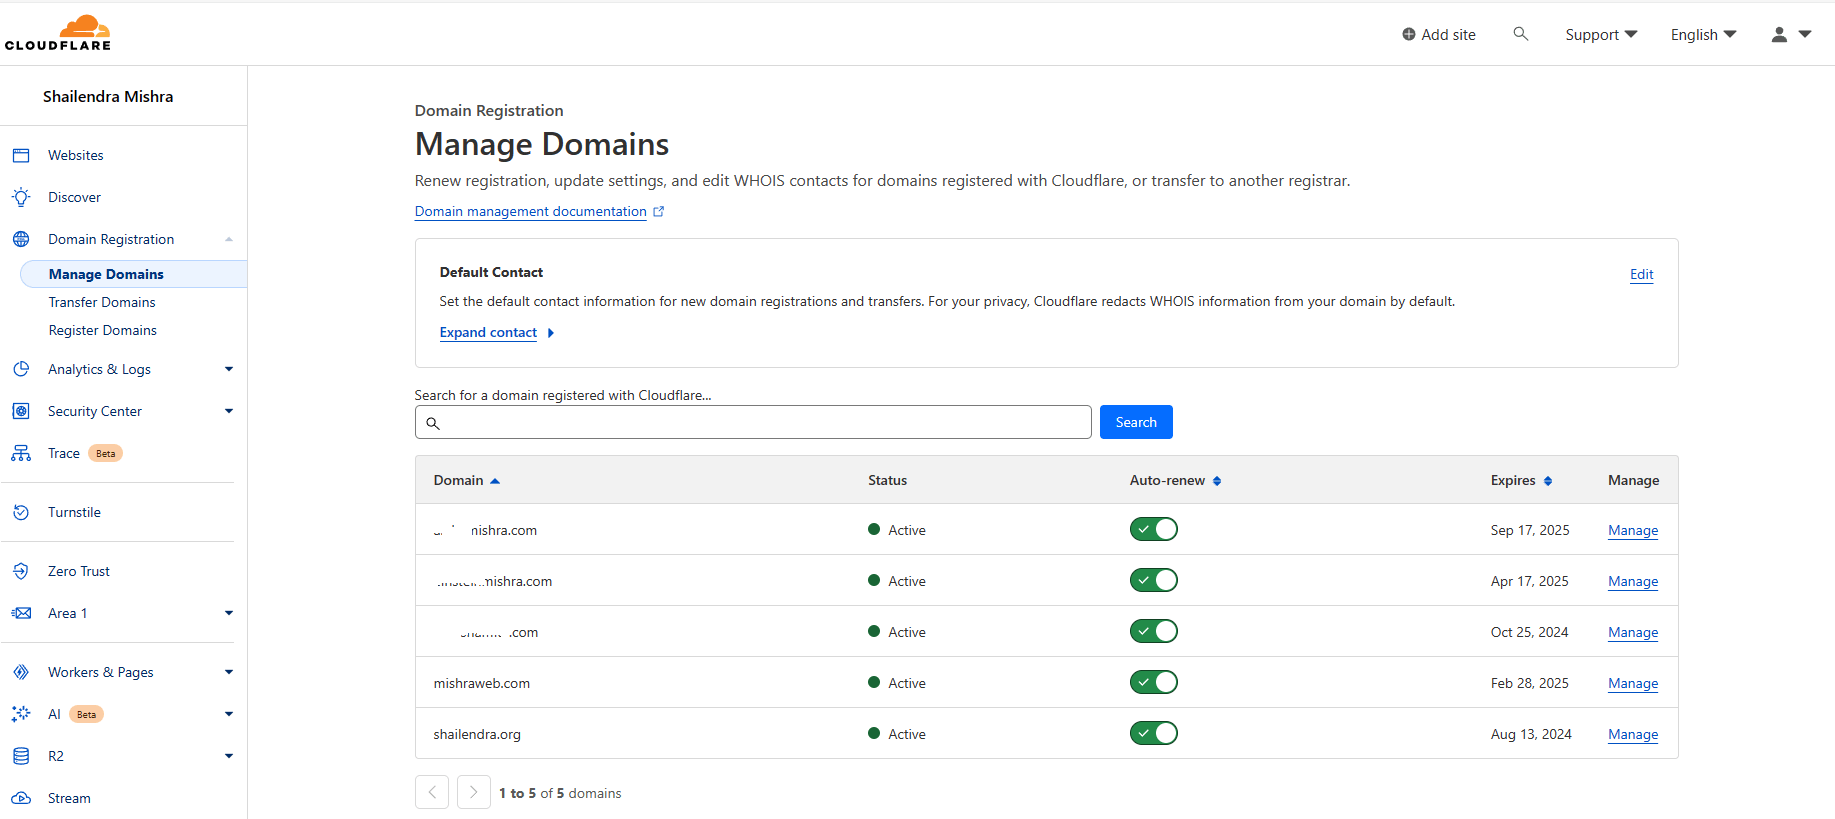
Task: Click the Security Center icon
Action: coord(21,411)
